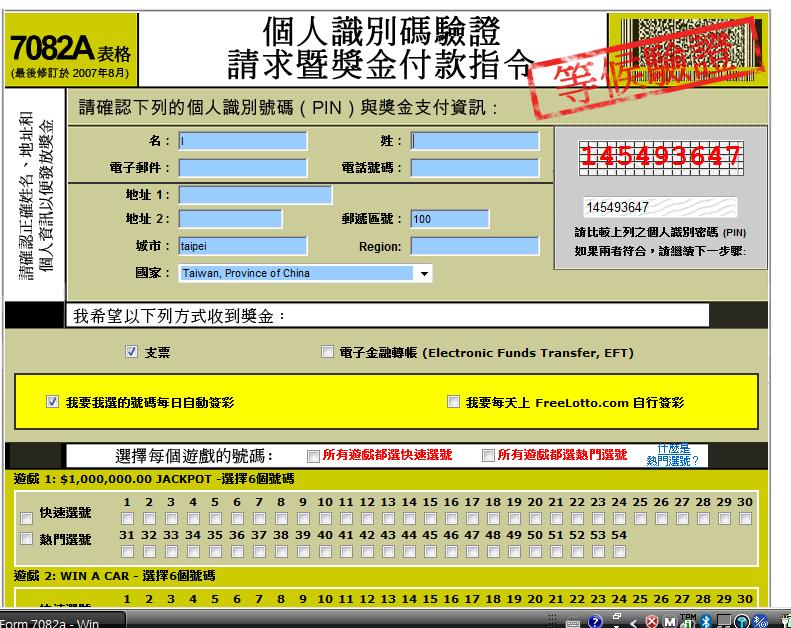791x628 pixels.
Task: Focus the 電話號碼 phone field
Action: (475, 168)
